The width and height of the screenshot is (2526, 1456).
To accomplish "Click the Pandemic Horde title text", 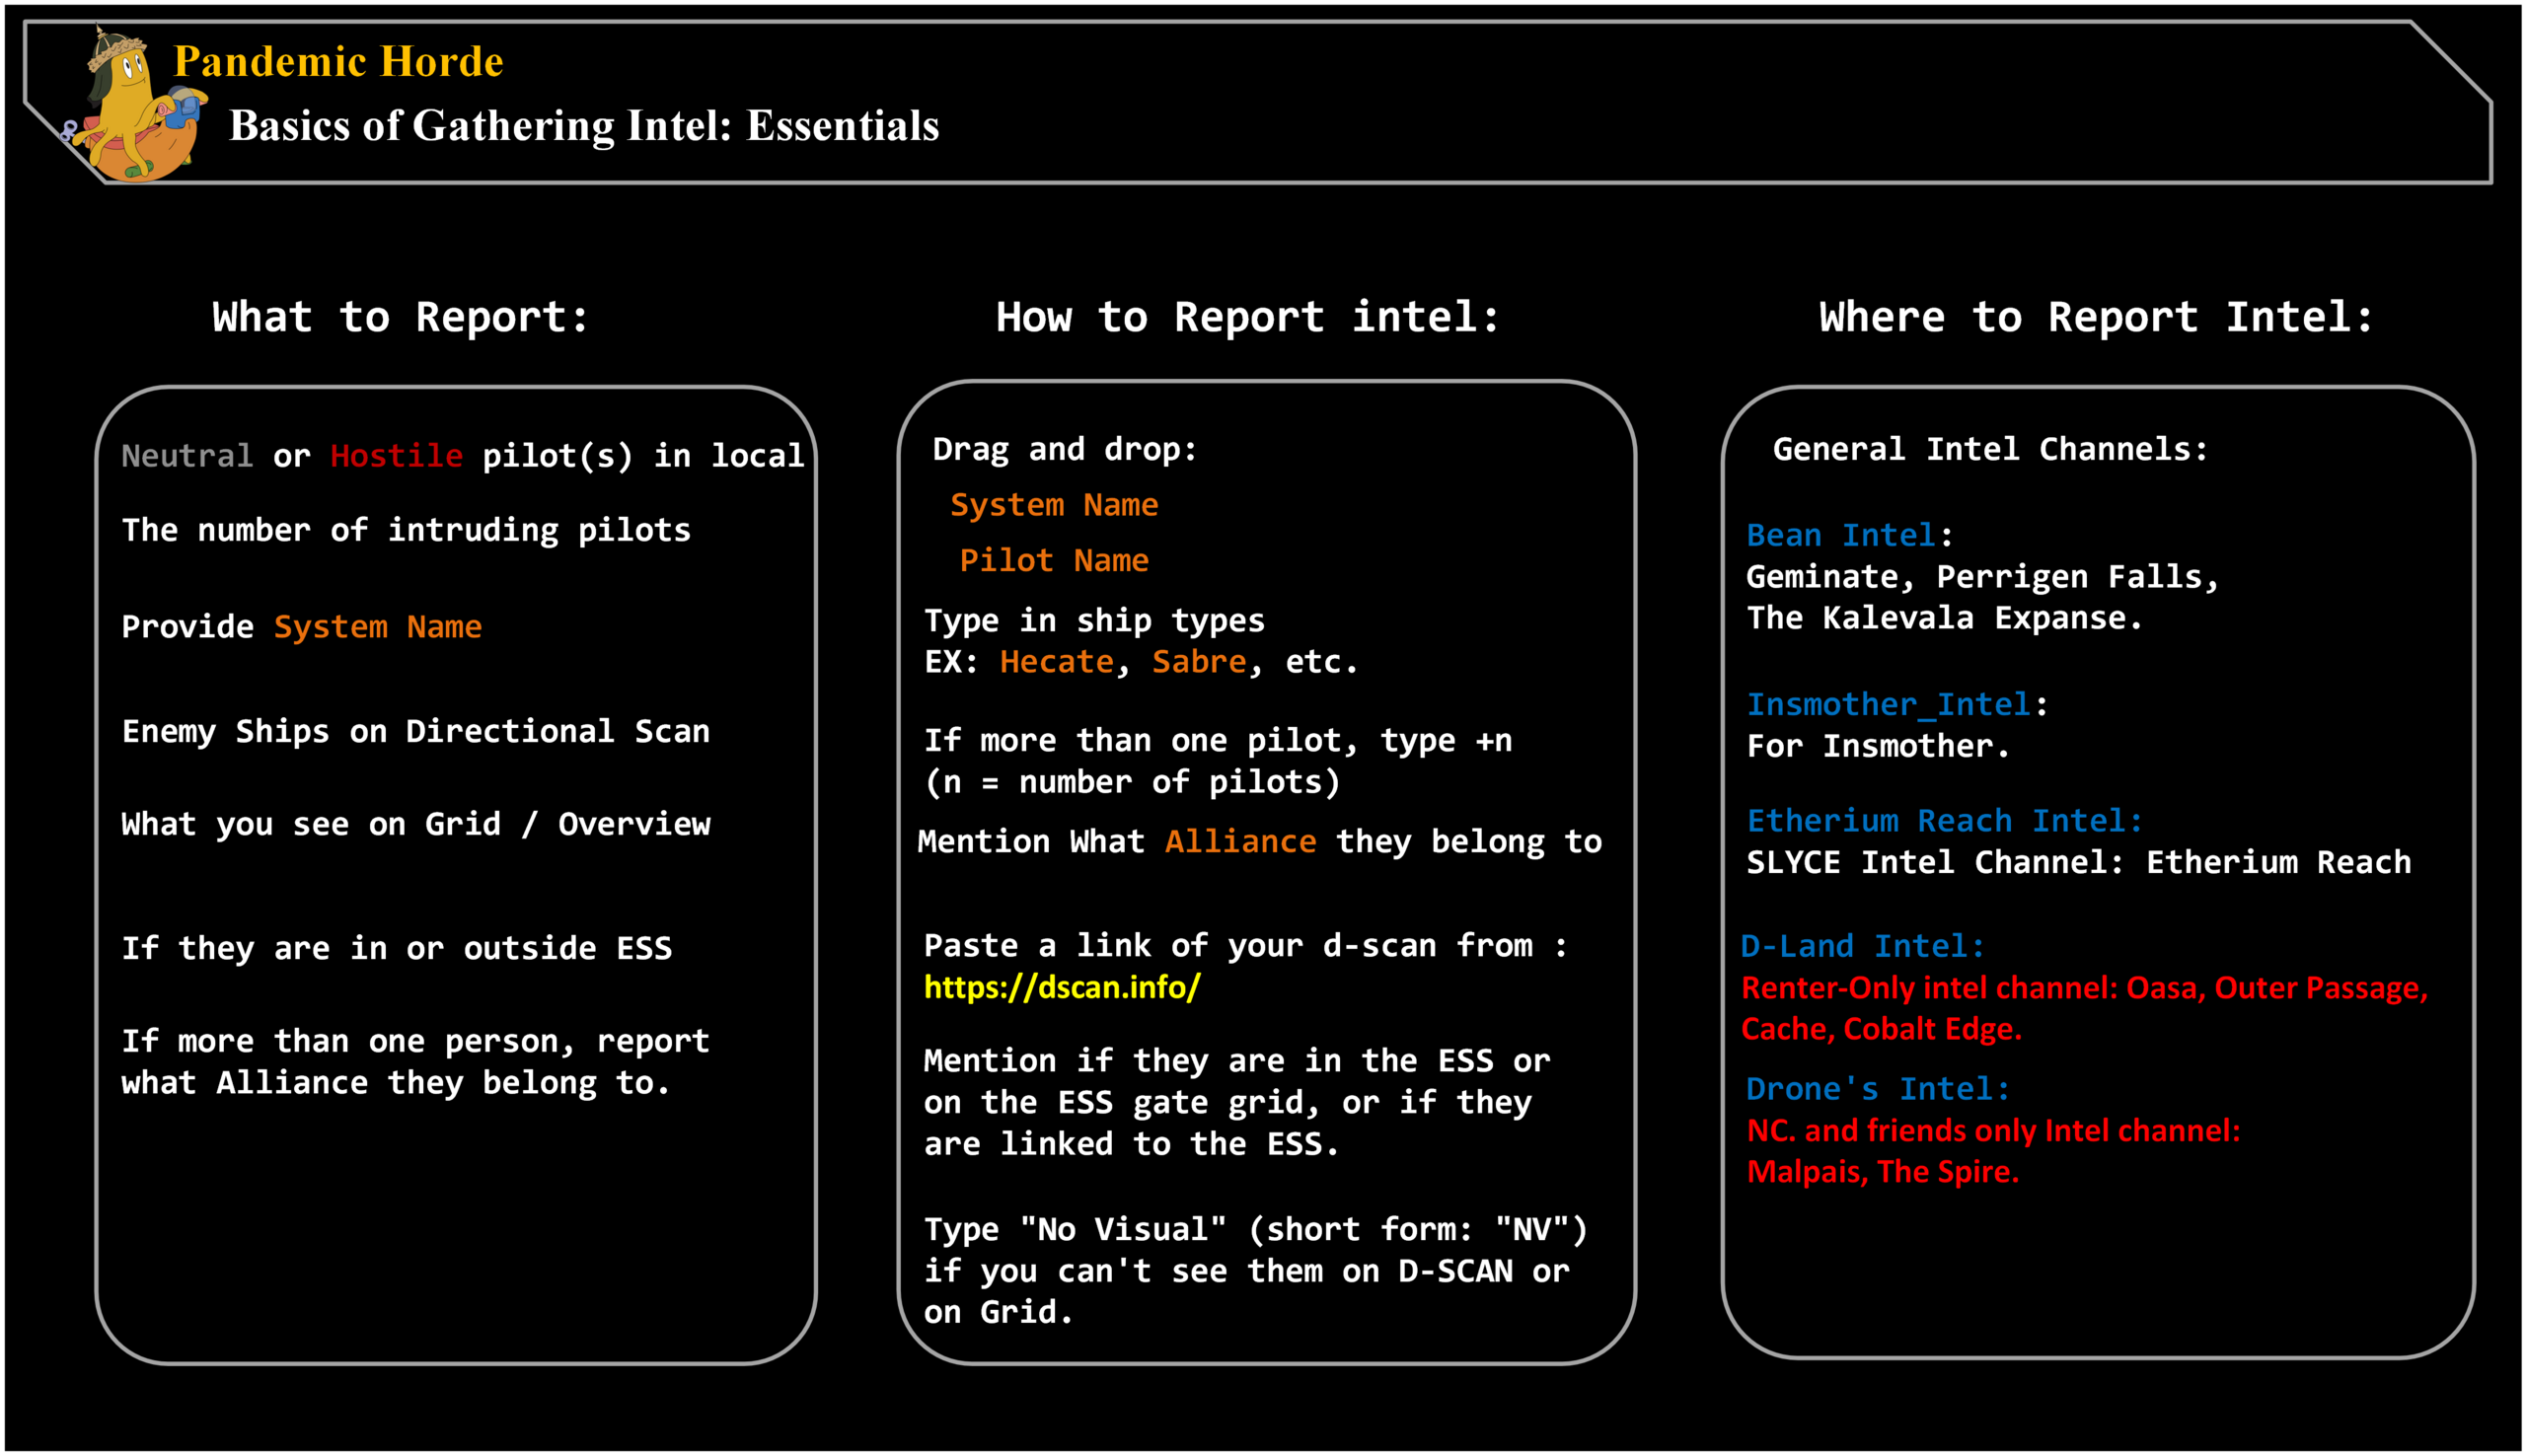I will [x=338, y=62].
